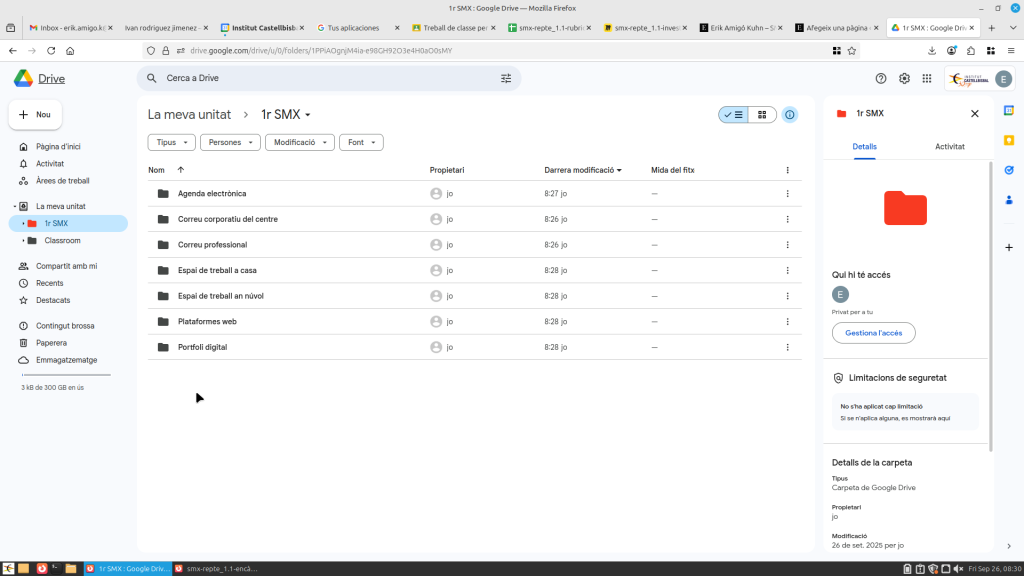Open the Modificació filter dropdown
Viewport: 1024px width, 576px height.
[299, 143]
